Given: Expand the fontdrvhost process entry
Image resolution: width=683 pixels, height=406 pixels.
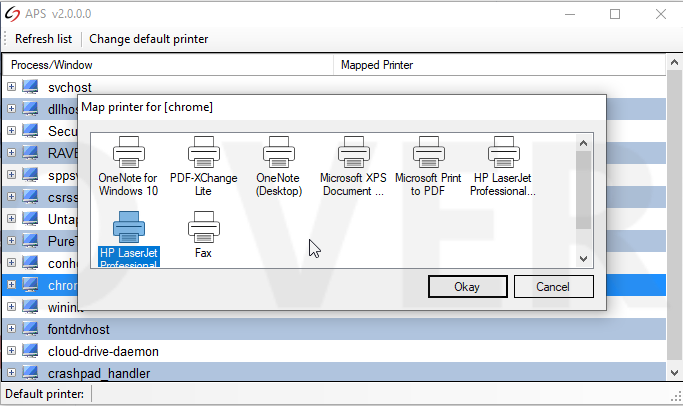Looking at the screenshot, I should [x=12, y=329].
